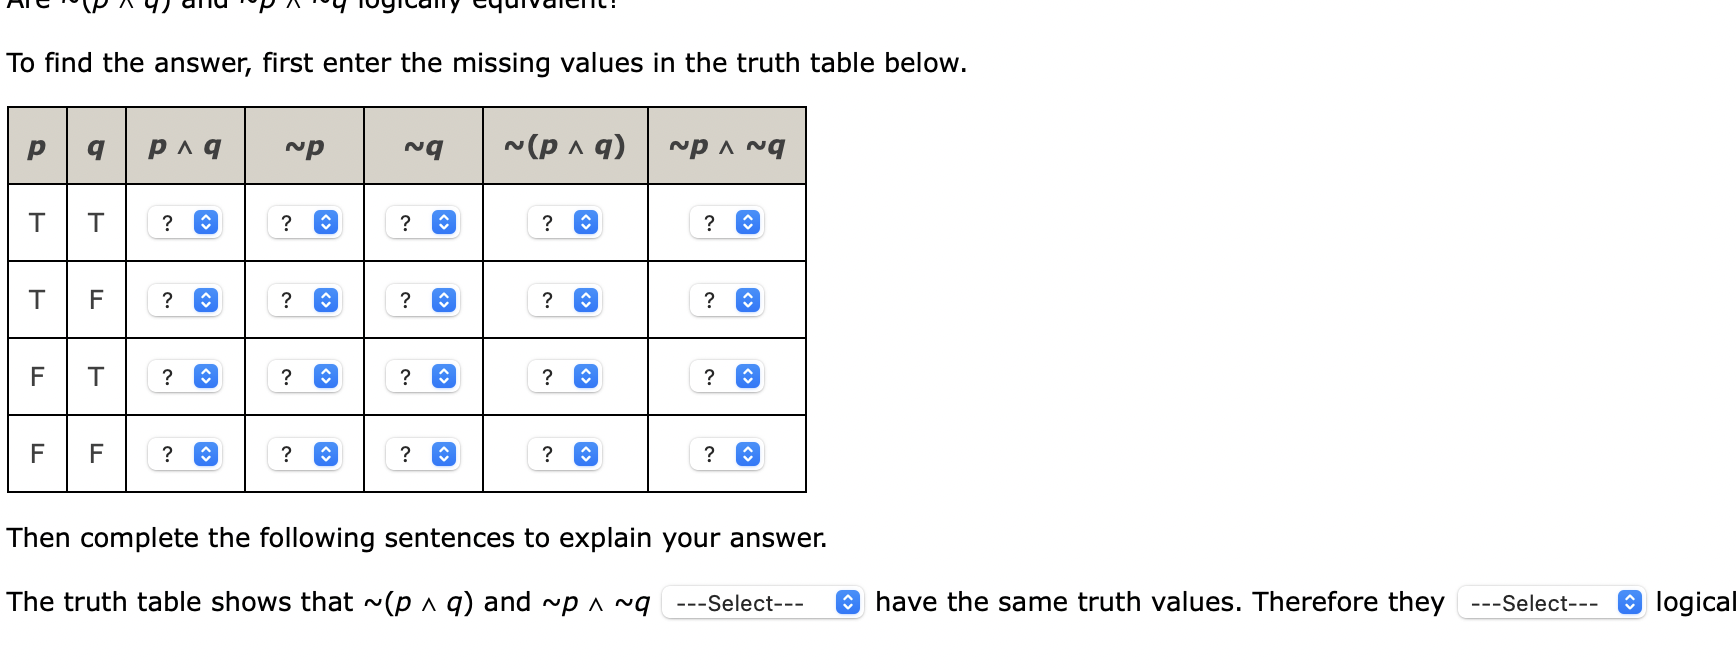Open the ~p dropdown in row T T
Viewport: 1736px width, 670px height.
304,222
